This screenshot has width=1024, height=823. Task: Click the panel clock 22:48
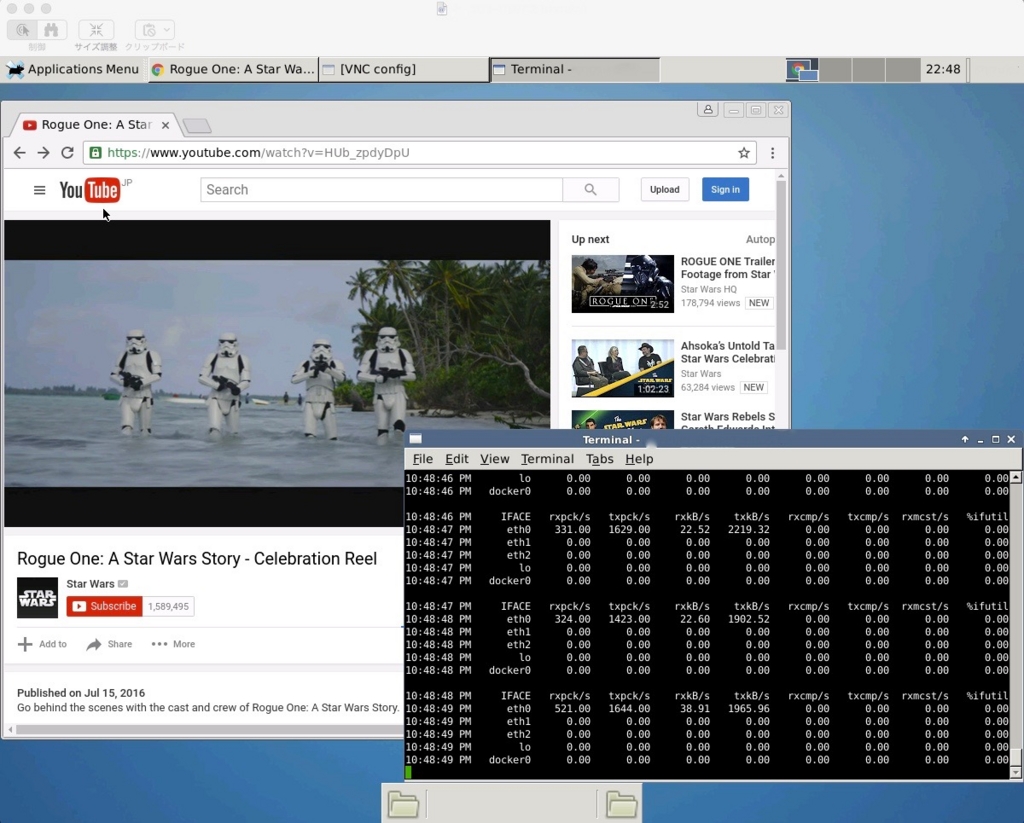click(x=942, y=69)
